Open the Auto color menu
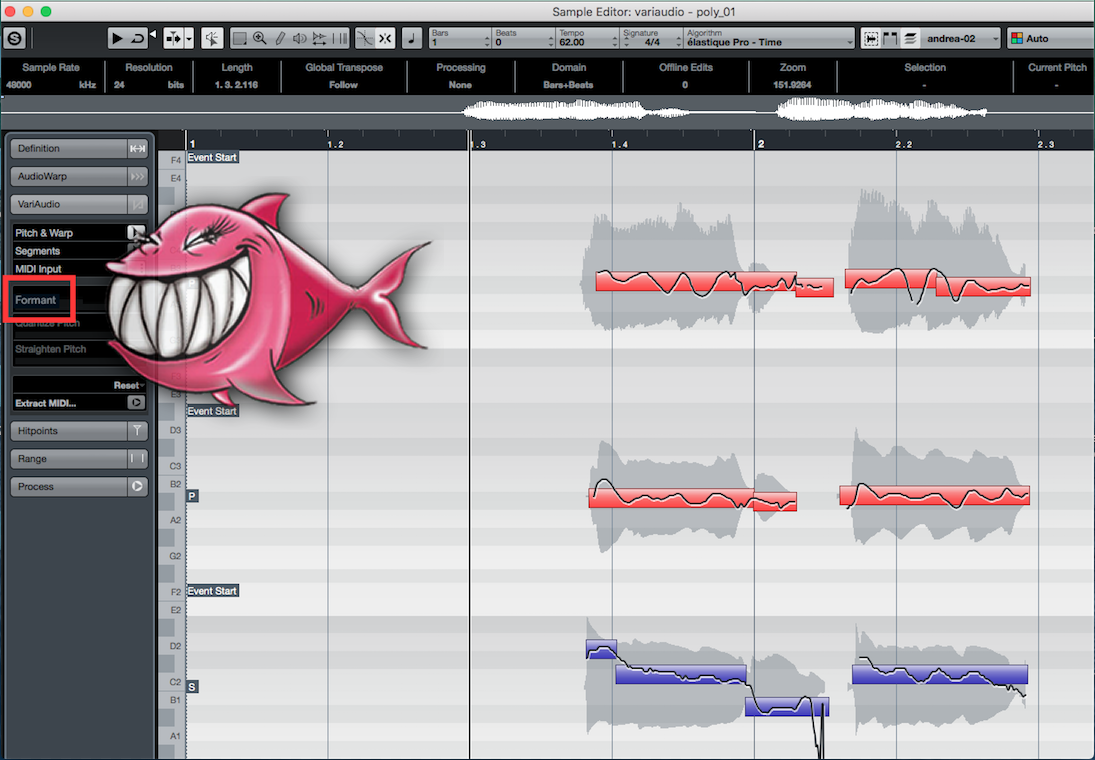1095x760 pixels. click(1050, 38)
